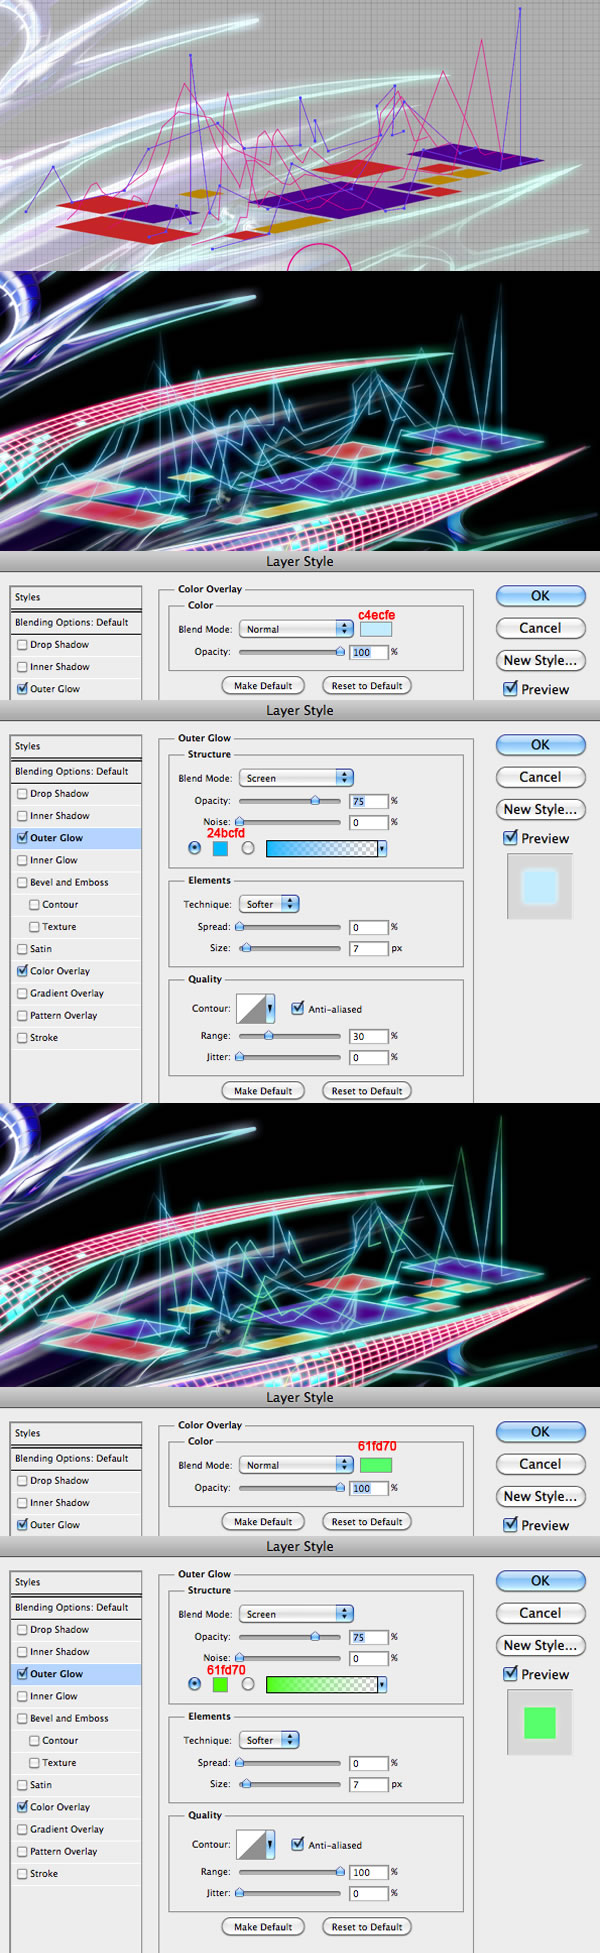
Task: Click light blue style preview thumbnail
Action: tap(540, 886)
